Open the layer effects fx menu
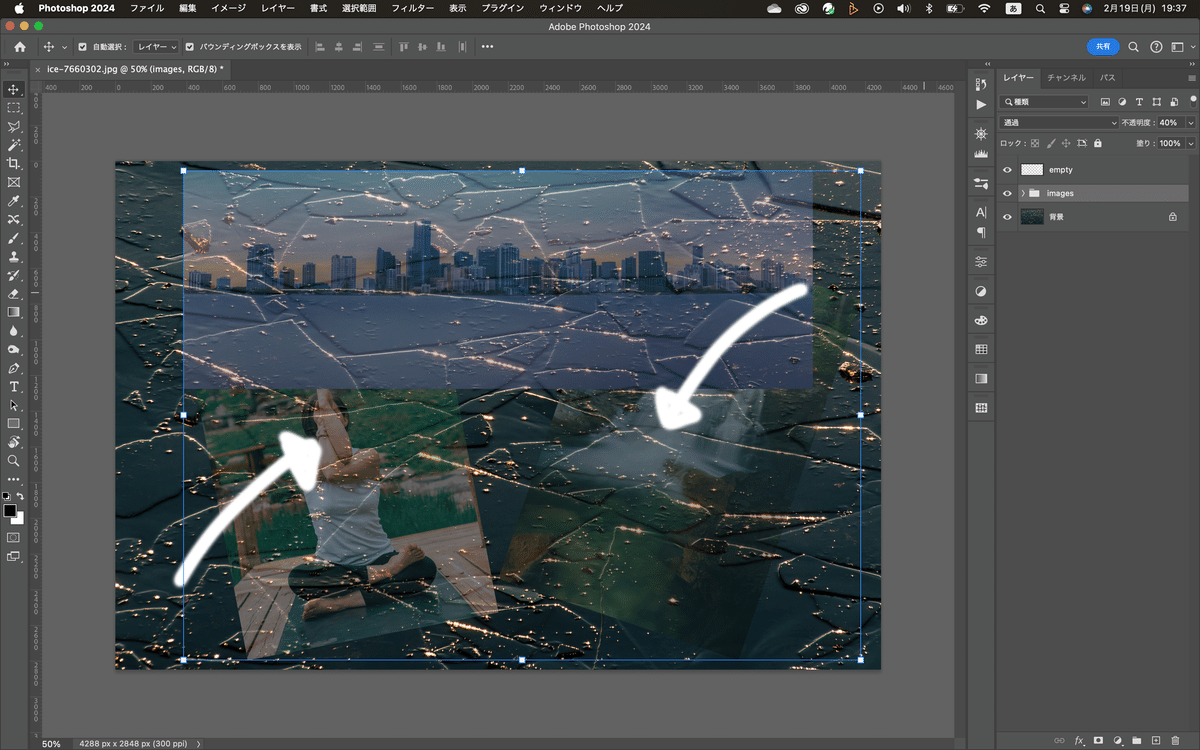This screenshot has width=1200, height=750. 1079,740
